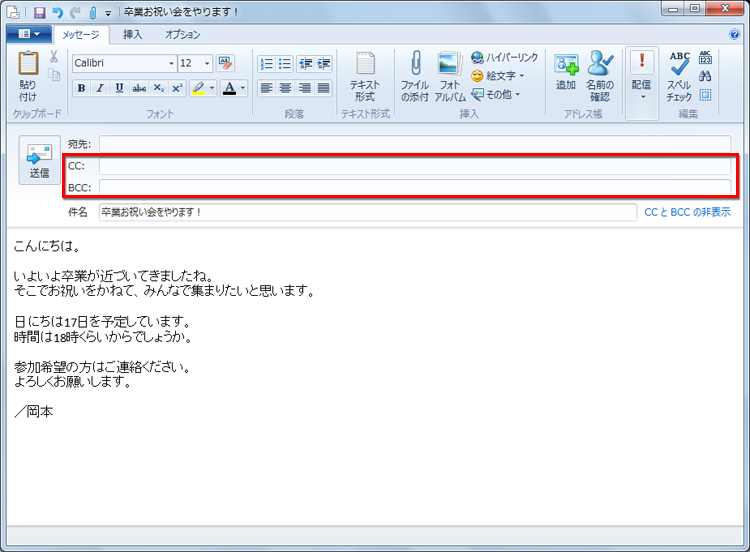Apply yellow text highlight color
Screen dimensions: 750x552
[x=199, y=88]
